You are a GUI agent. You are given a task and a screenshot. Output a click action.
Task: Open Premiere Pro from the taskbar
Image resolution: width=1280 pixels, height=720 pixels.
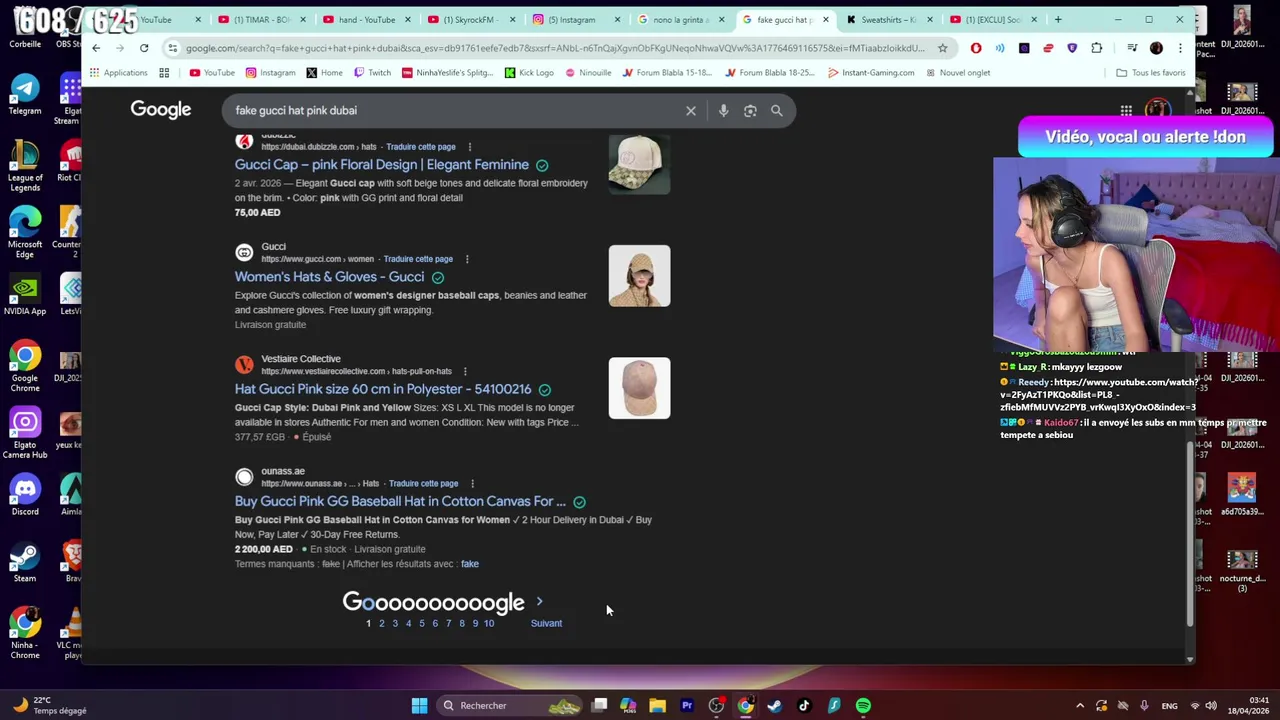[687, 706]
